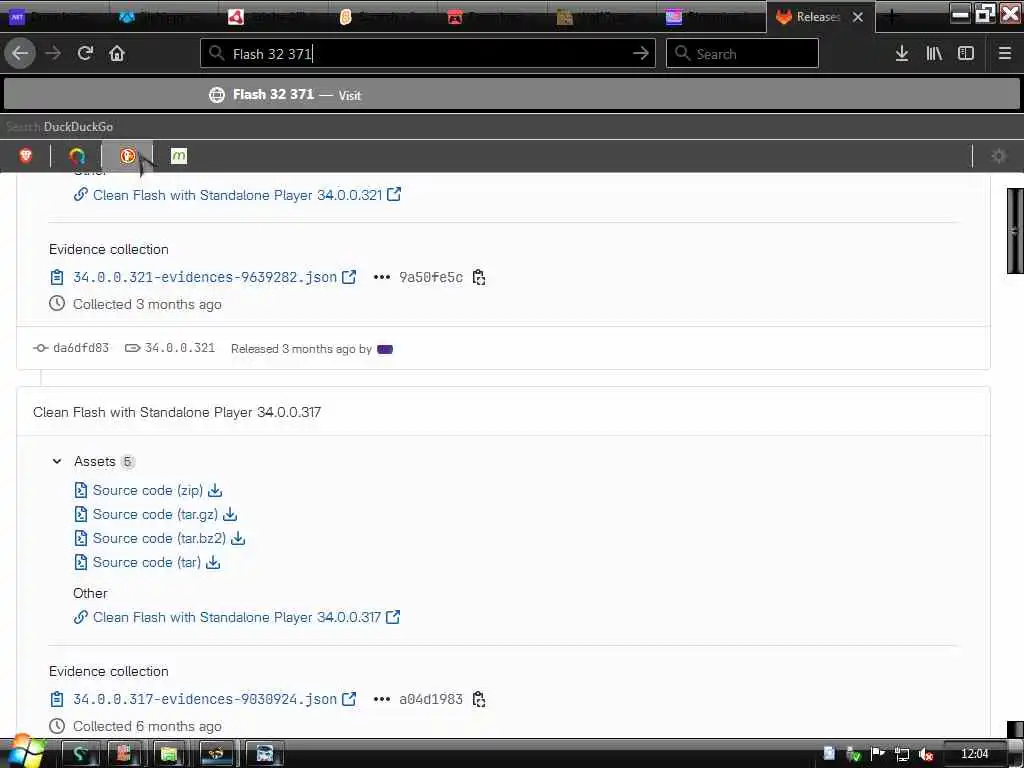Visit the 'Flash 32 371' suggestion
The width and height of the screenshot is (1024, 768).
(x=512, y=95)
